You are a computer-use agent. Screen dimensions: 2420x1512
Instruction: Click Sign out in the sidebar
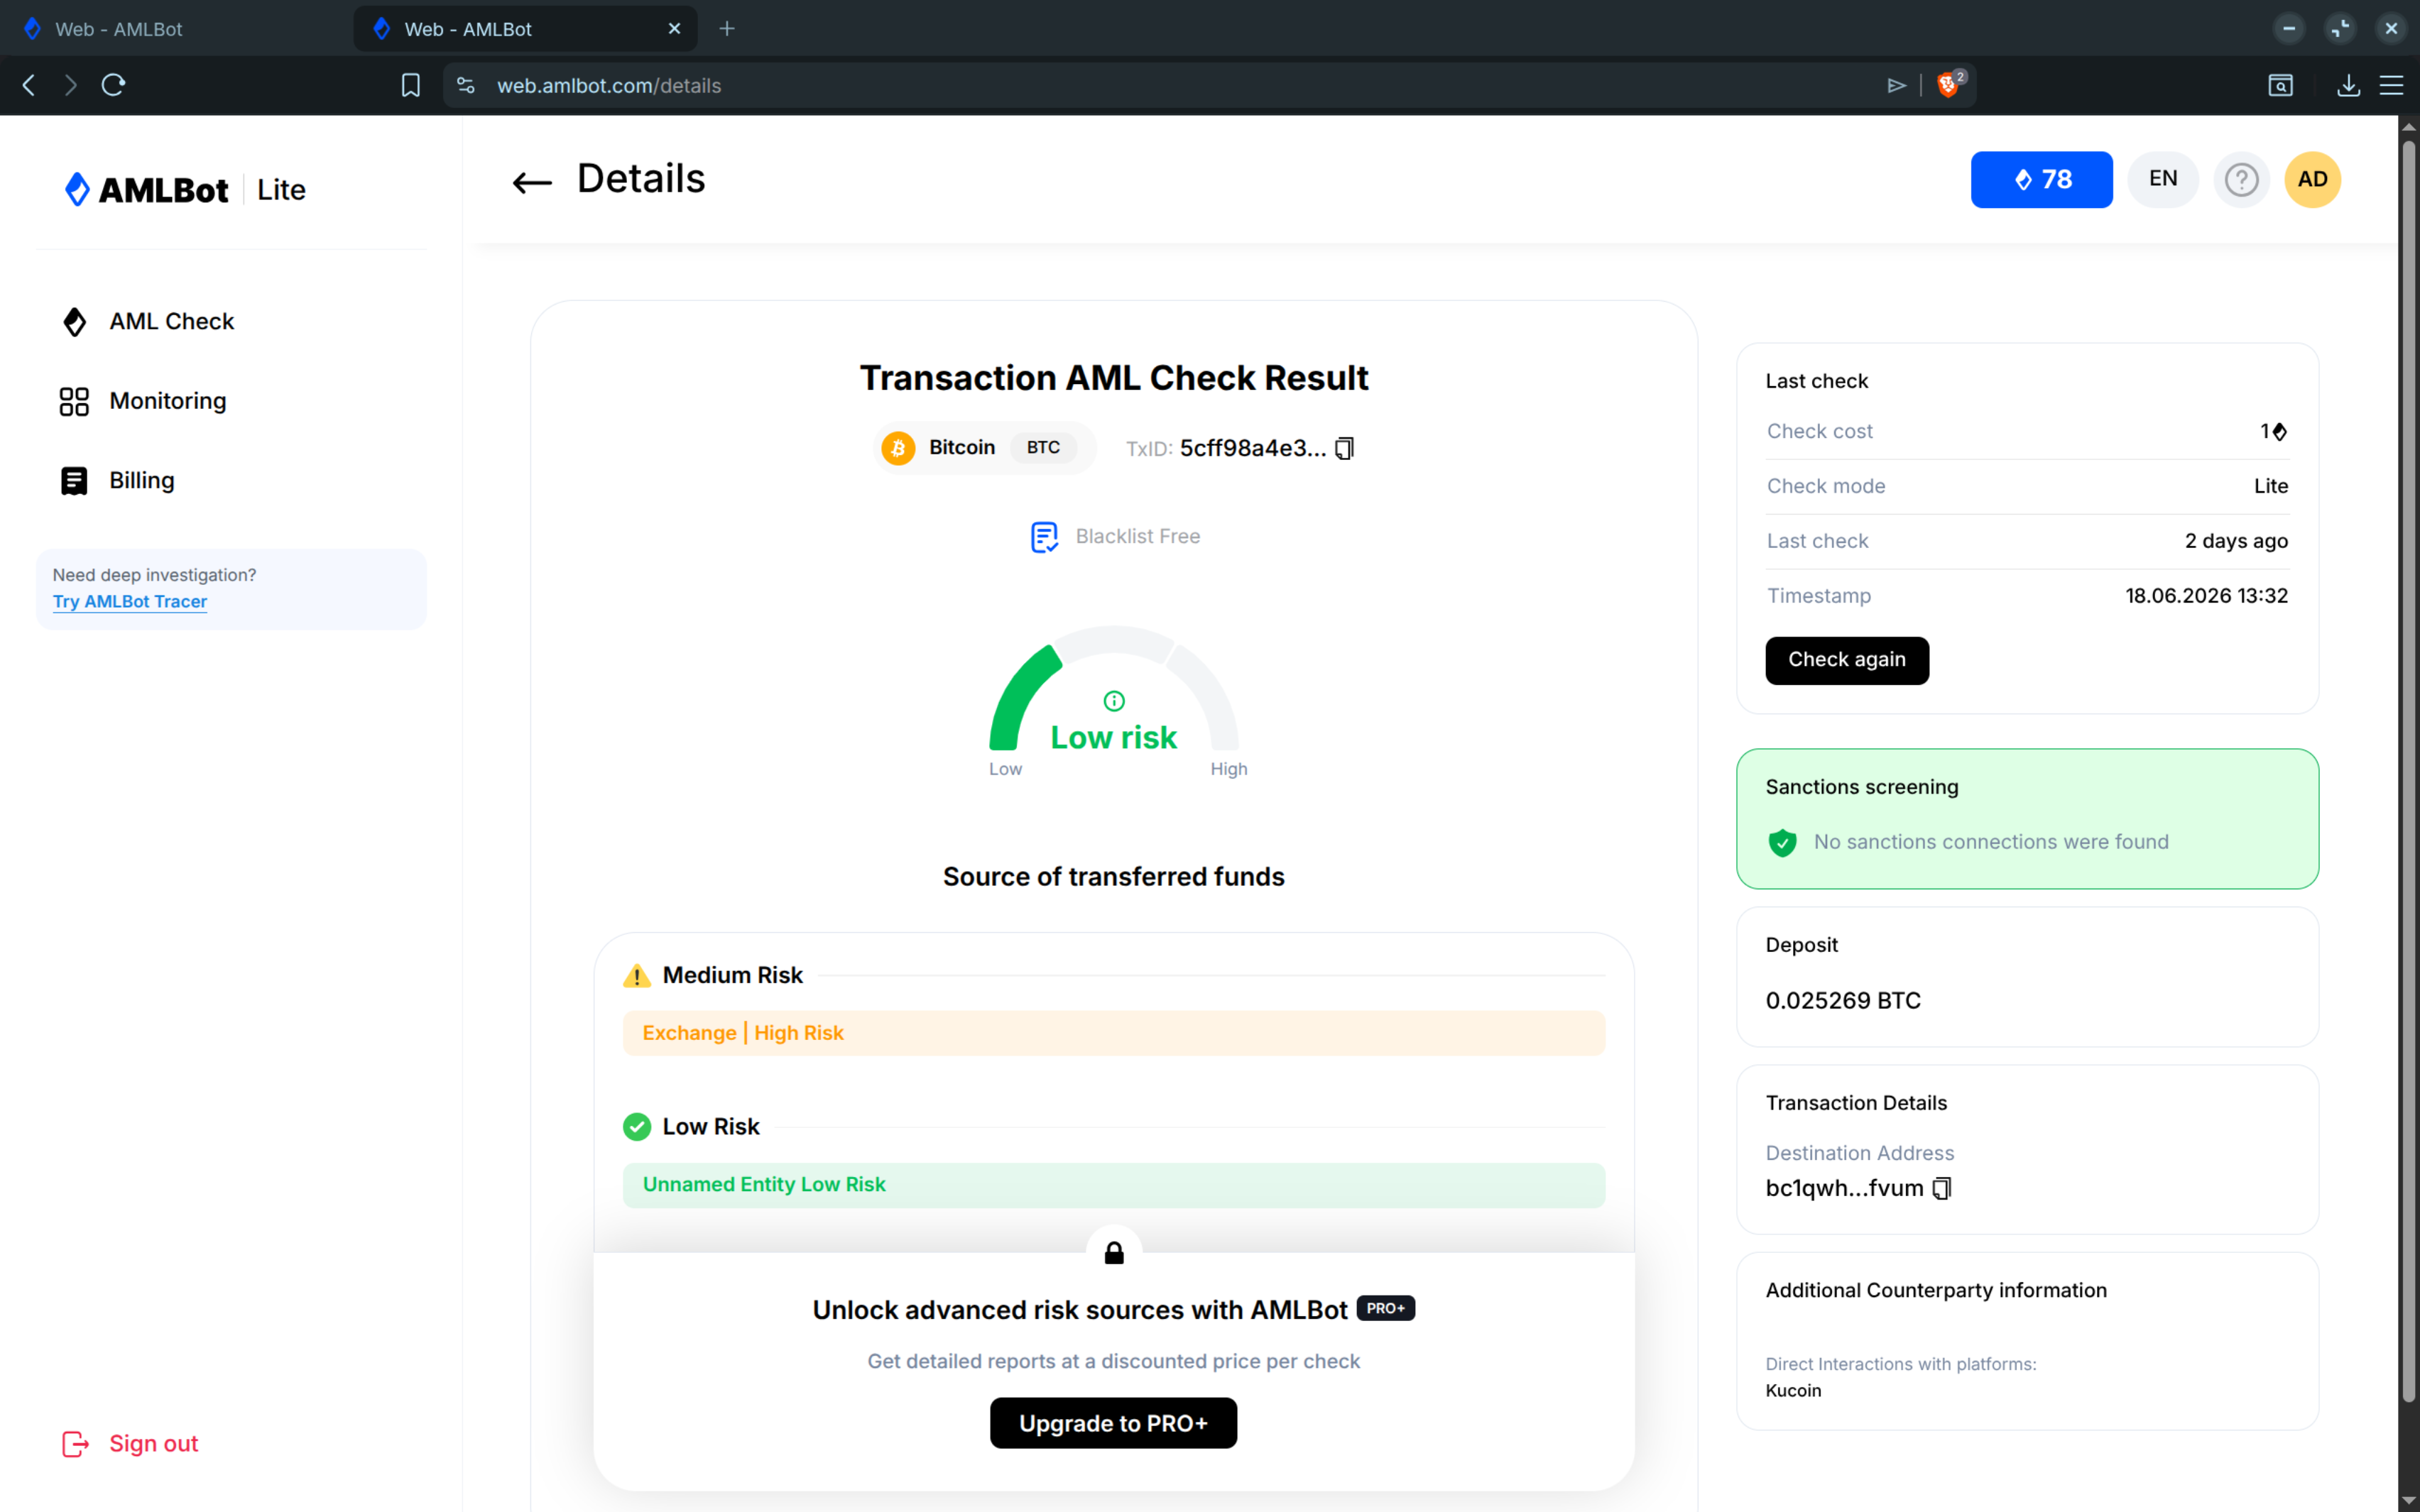coord(130,1444)
